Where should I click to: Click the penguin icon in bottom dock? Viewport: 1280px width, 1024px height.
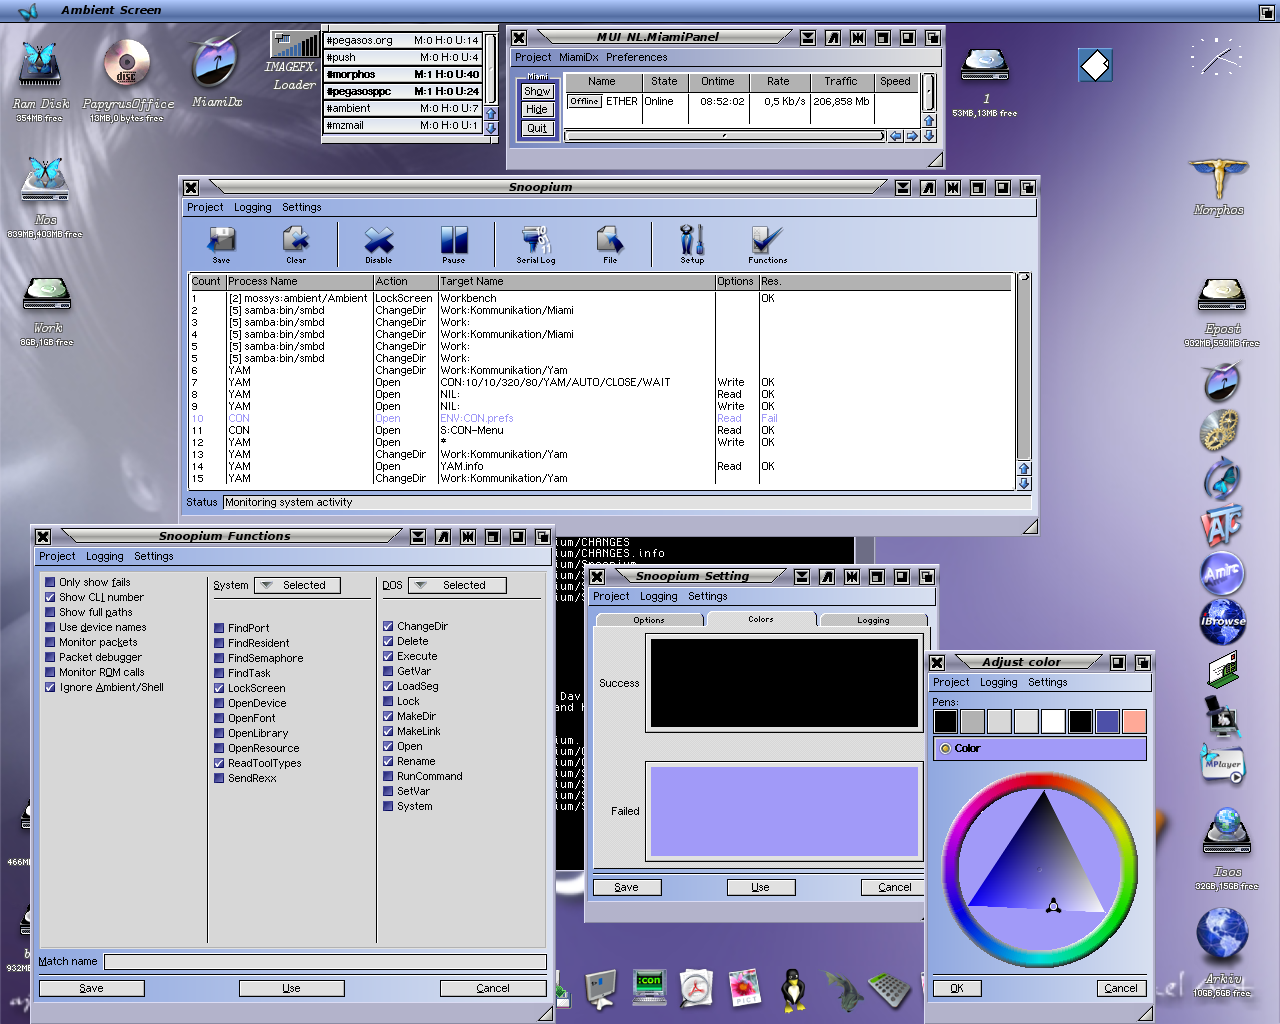pyautogui.click(x=793, y=989)
